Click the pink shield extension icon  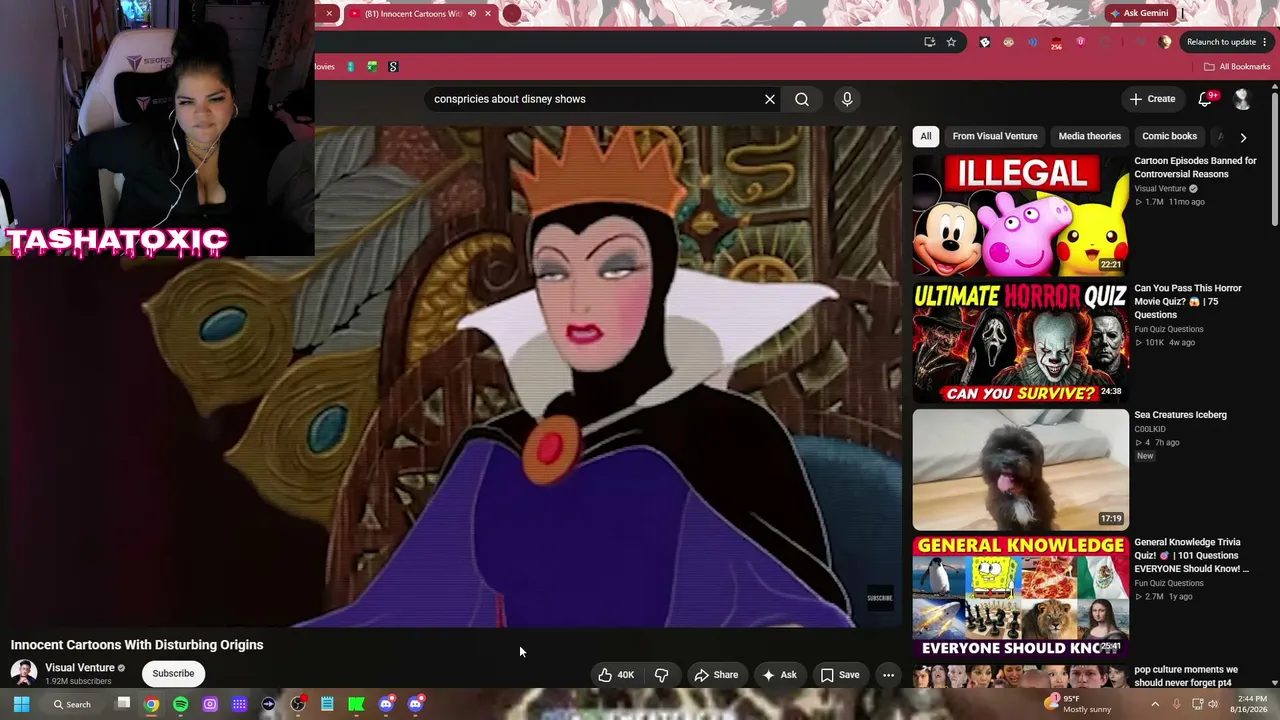tap(1080, 42)
